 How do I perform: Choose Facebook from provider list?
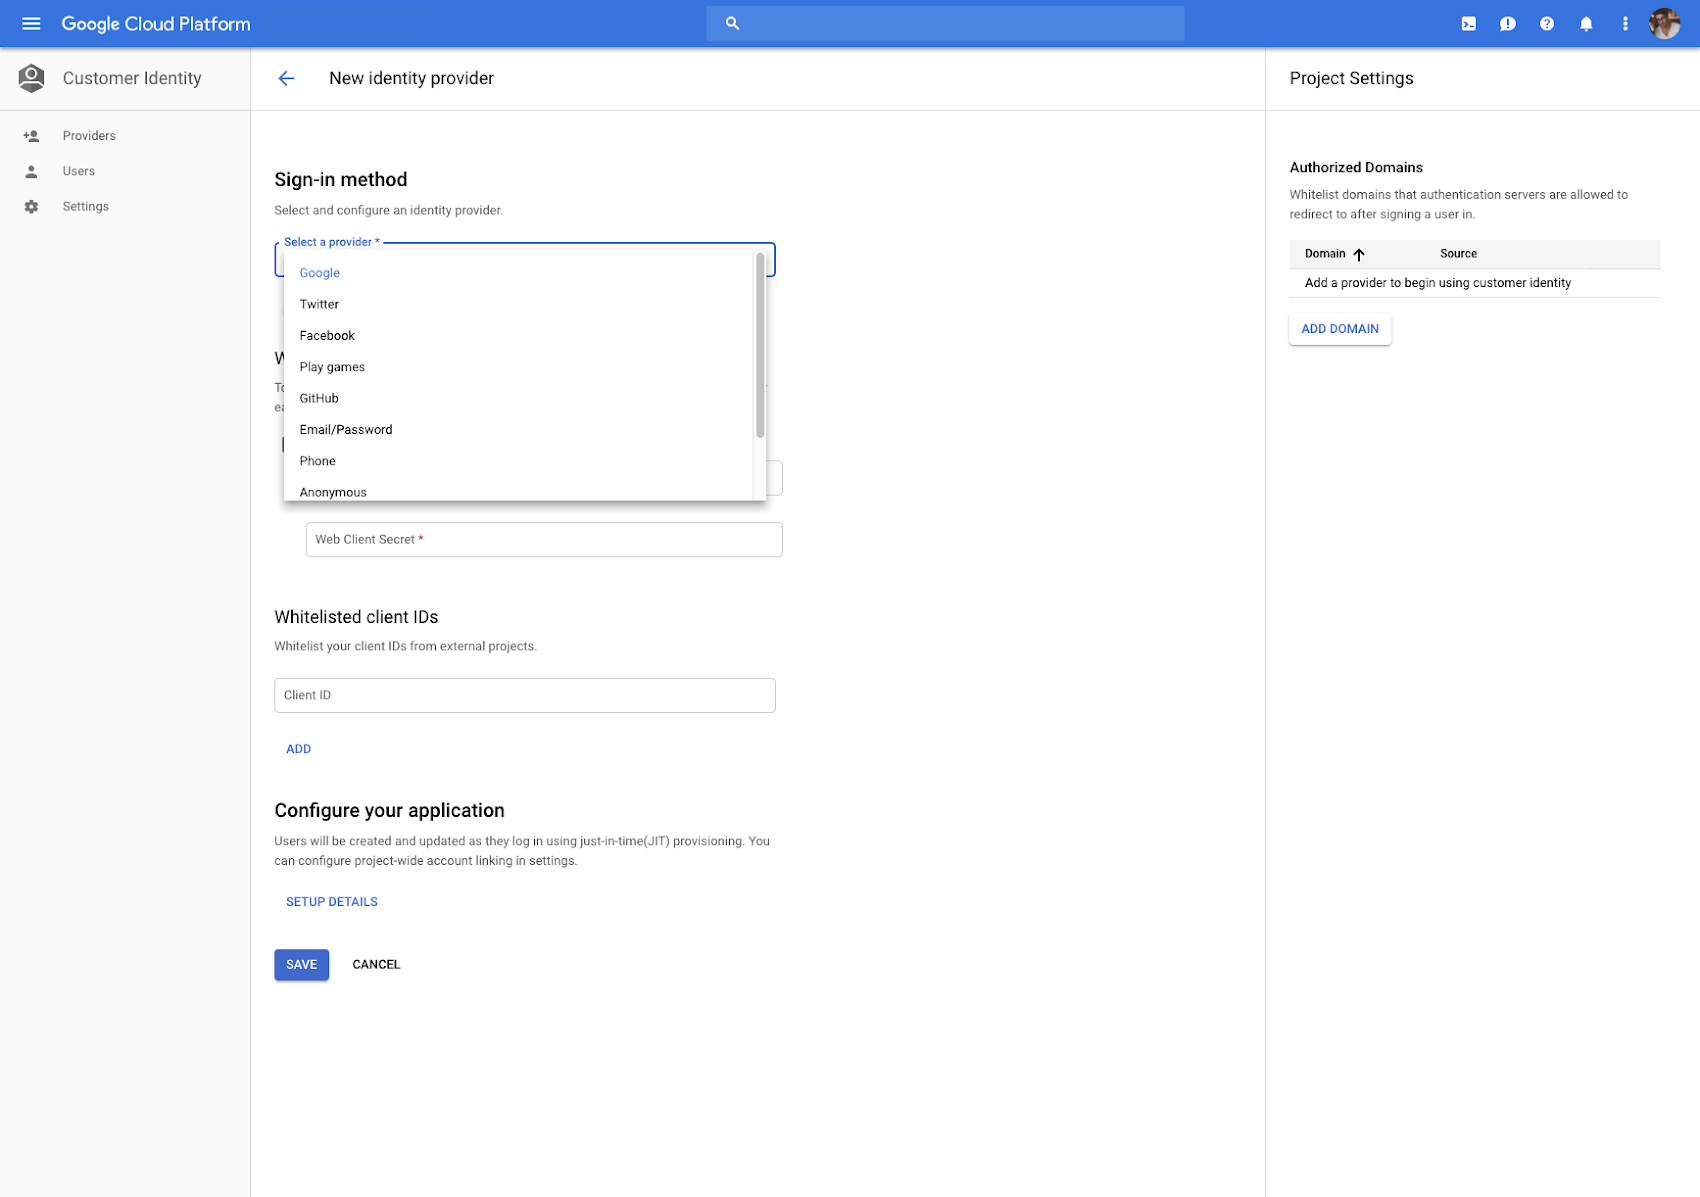pos(519,336)
